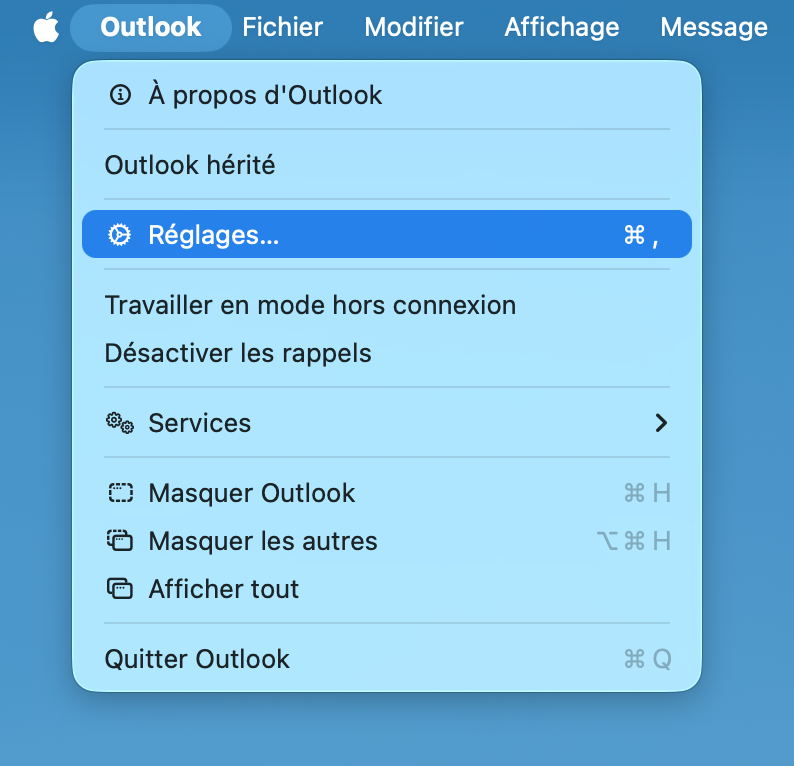Click the ⌘, shortcut on Réglages row
794x766 pixels.
pos(641,235)
